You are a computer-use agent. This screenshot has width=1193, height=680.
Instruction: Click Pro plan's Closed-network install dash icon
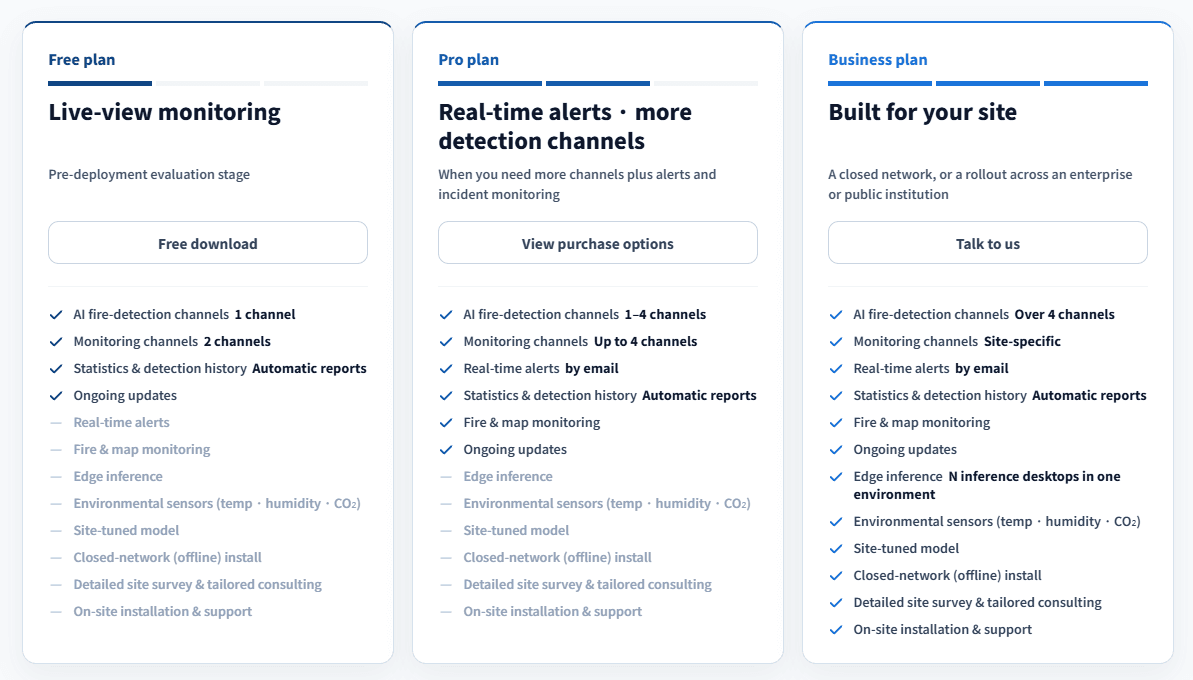coord(446,558)
